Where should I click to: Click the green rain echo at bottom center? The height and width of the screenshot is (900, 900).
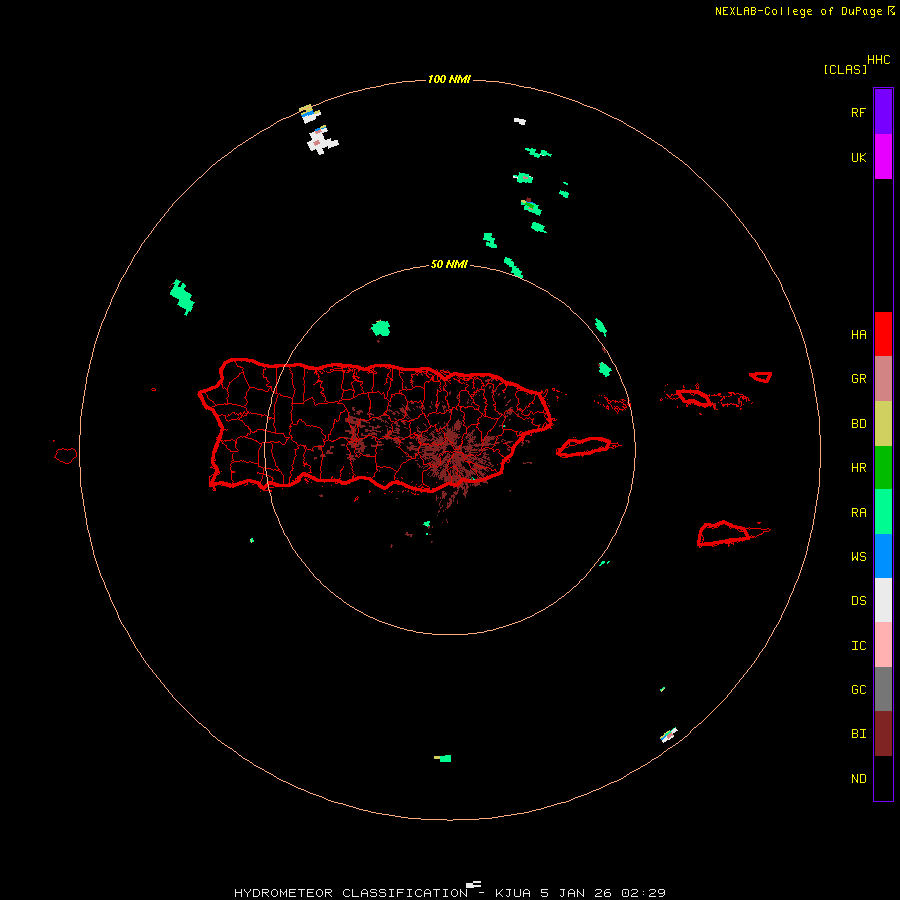tap(443, 758)
